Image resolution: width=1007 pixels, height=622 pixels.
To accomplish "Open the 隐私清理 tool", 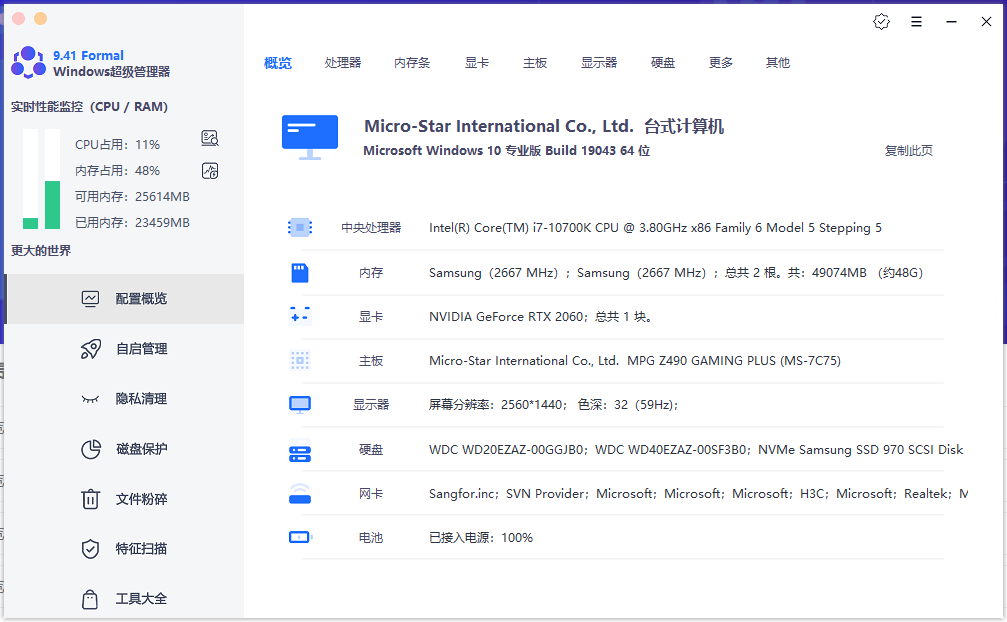I will 122,399.
